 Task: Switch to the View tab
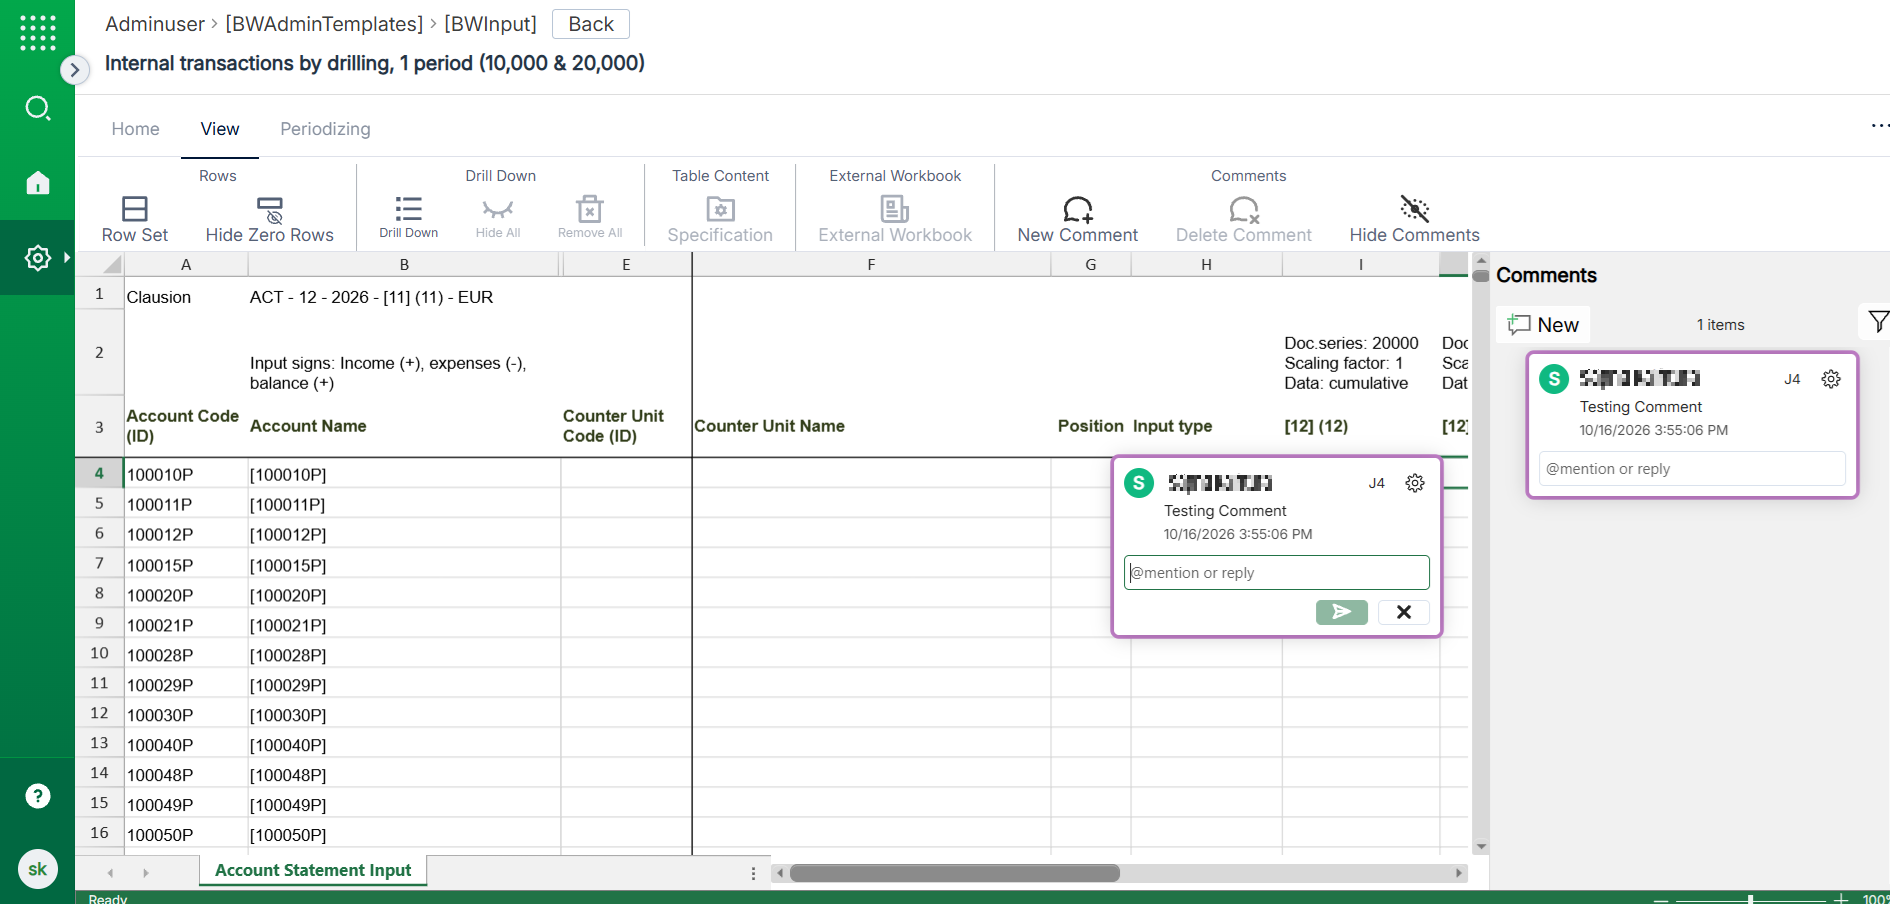pyautogui.click(x=220, y=129)
